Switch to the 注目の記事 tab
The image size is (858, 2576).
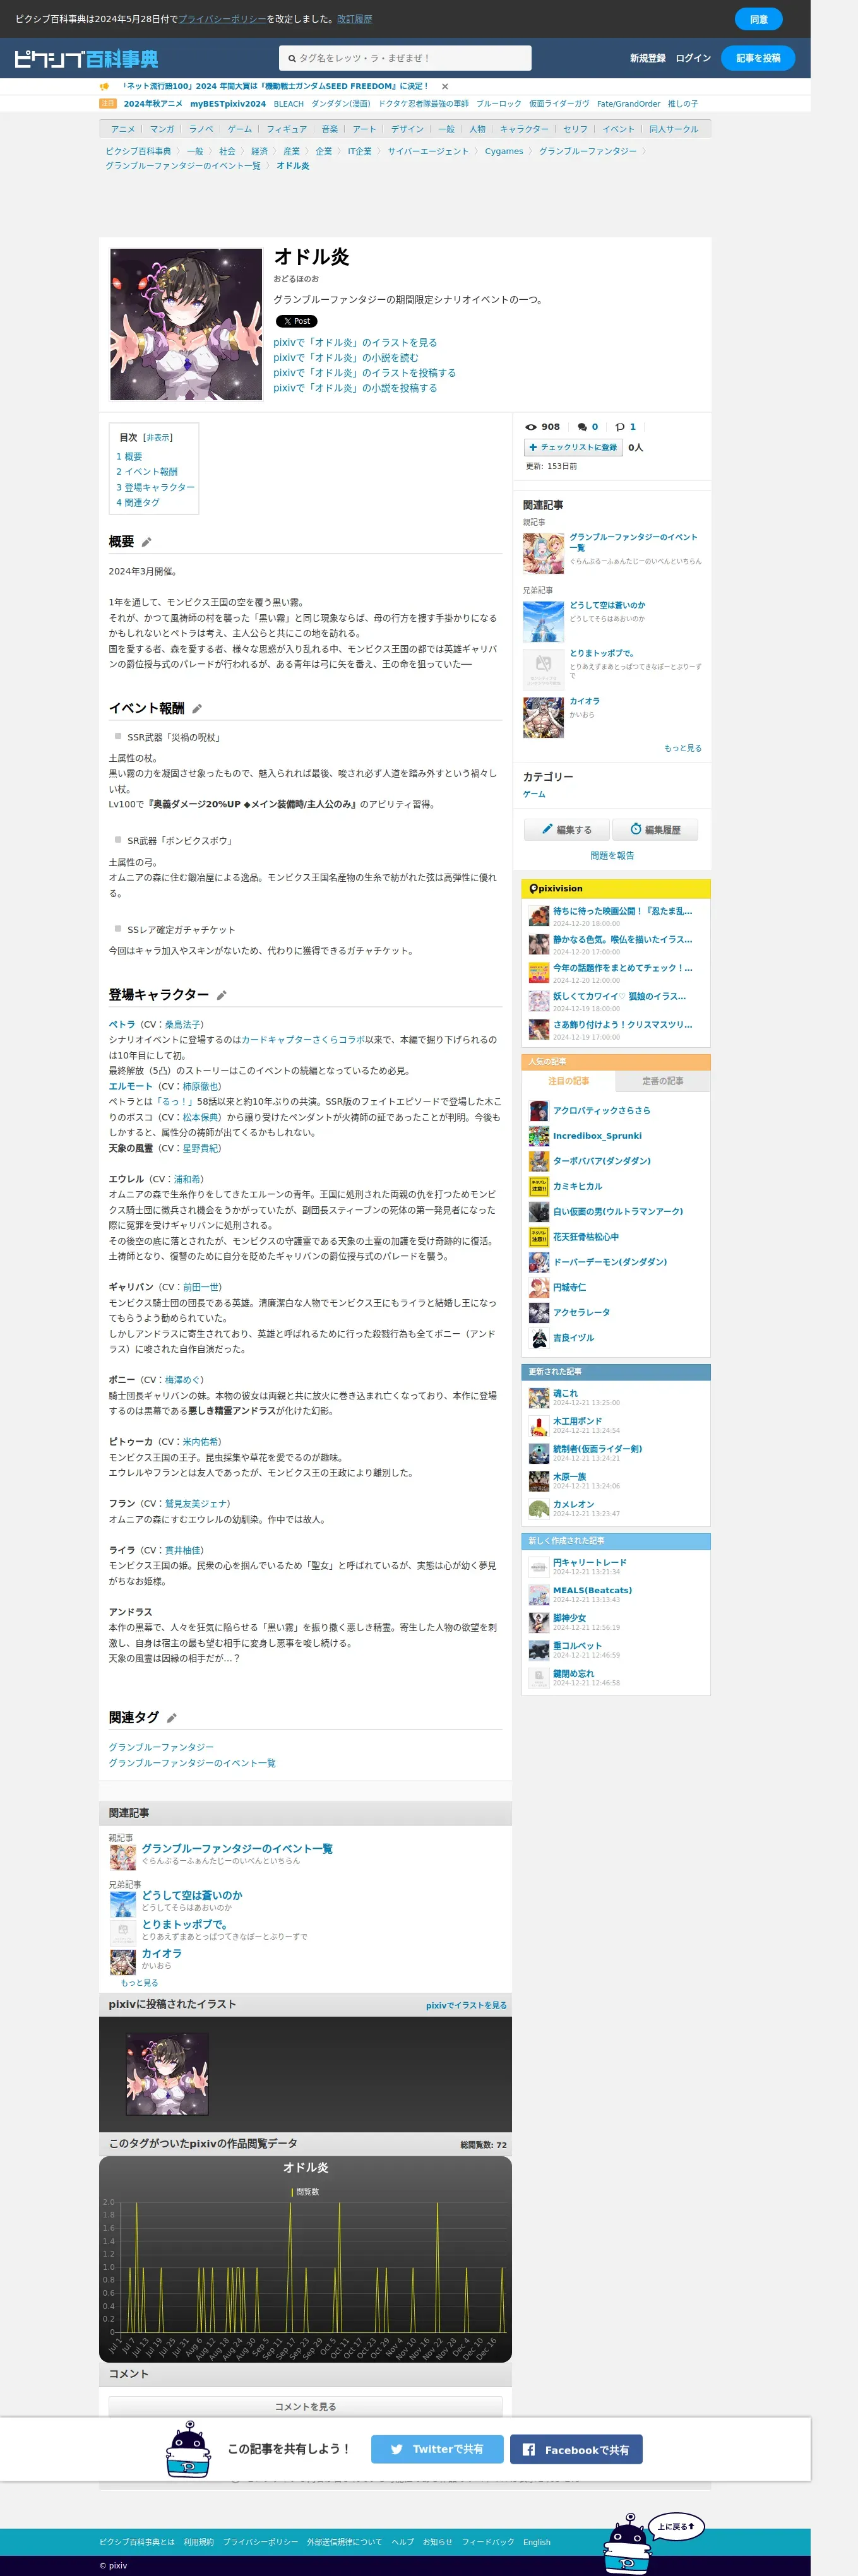click(568, 1081)
